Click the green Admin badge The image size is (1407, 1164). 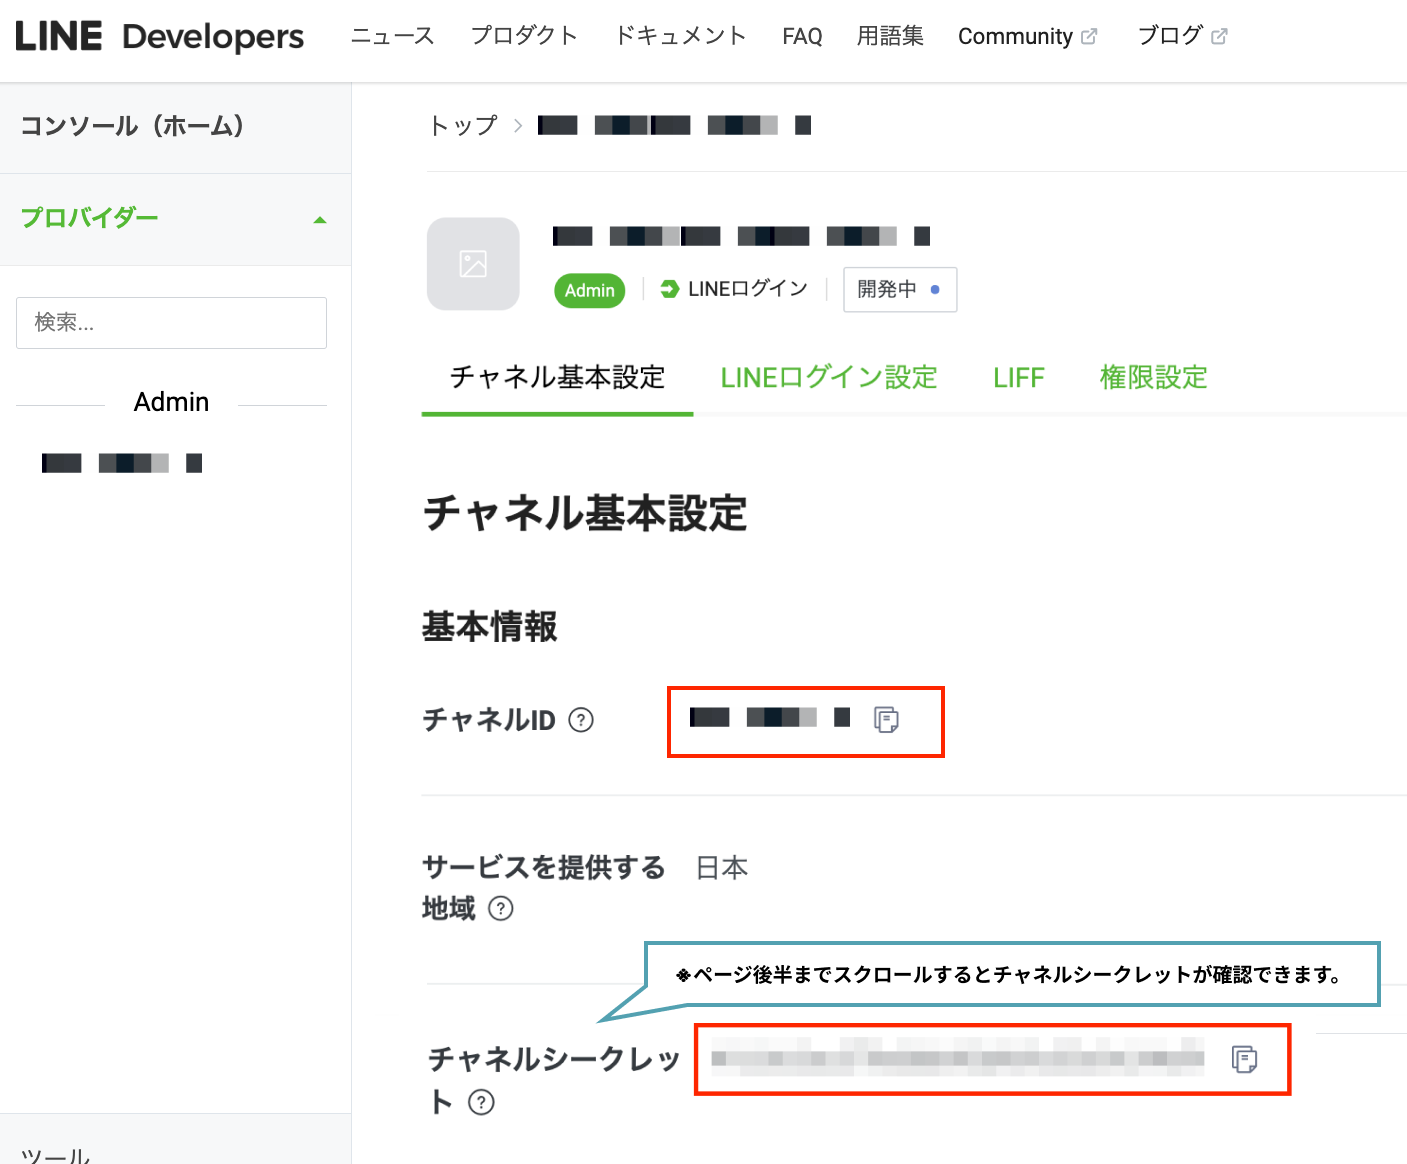(590, 290)
